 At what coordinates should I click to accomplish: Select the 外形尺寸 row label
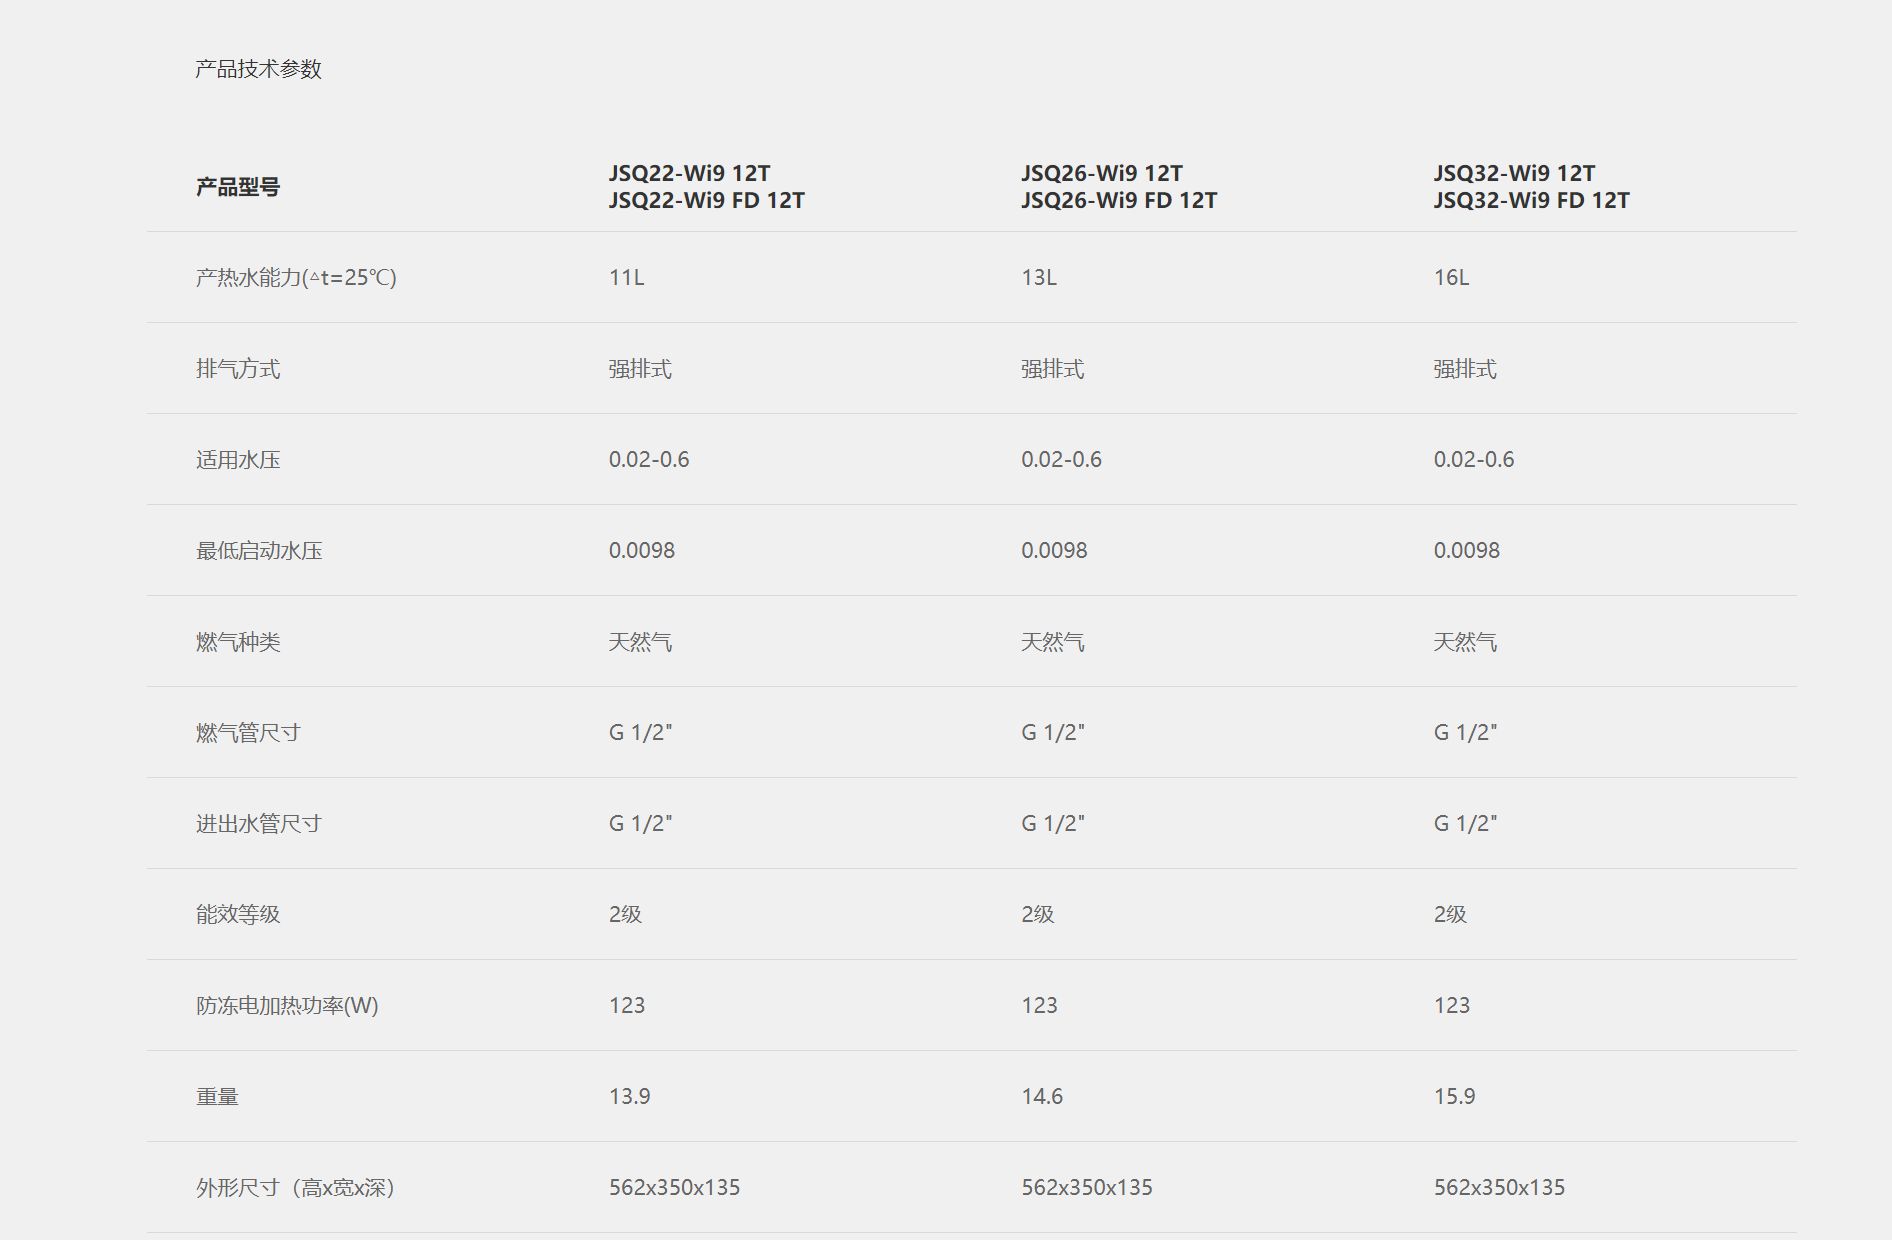(x=297, y=1188)
